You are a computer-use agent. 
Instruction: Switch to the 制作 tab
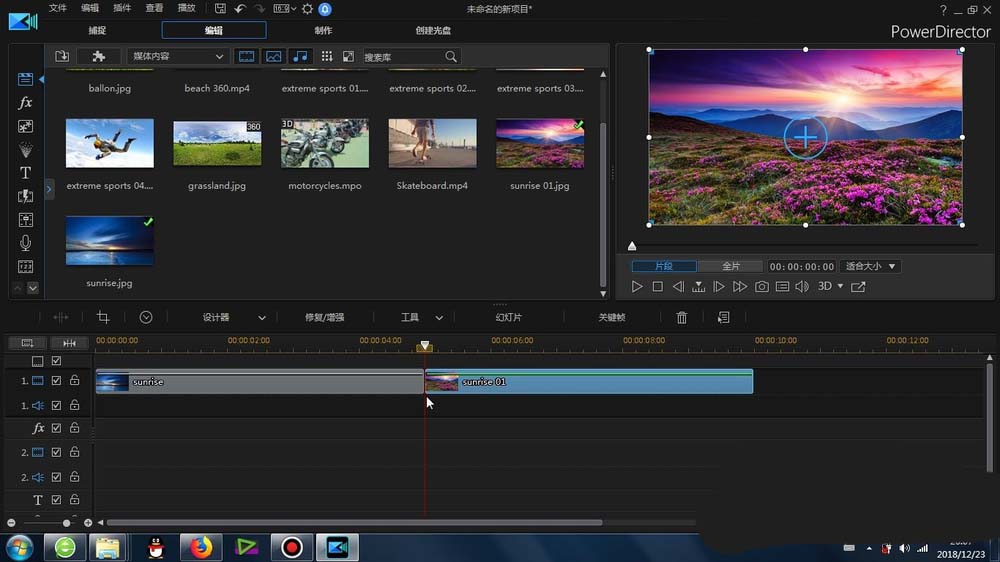(x=323, y=30)
